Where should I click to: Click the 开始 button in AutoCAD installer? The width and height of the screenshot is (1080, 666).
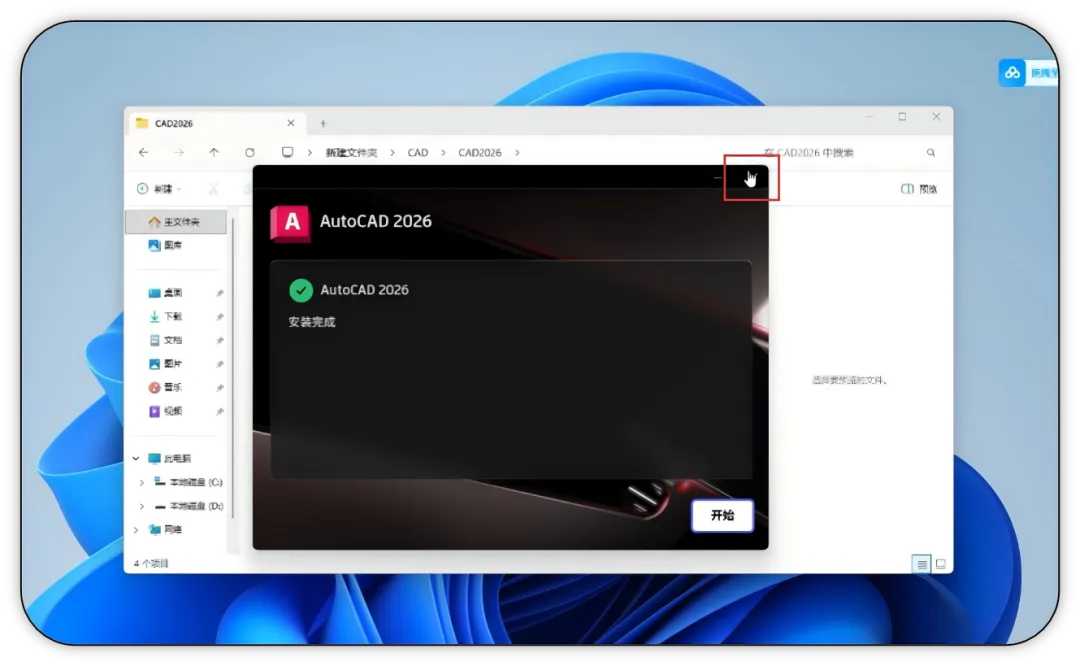point(722,515)
